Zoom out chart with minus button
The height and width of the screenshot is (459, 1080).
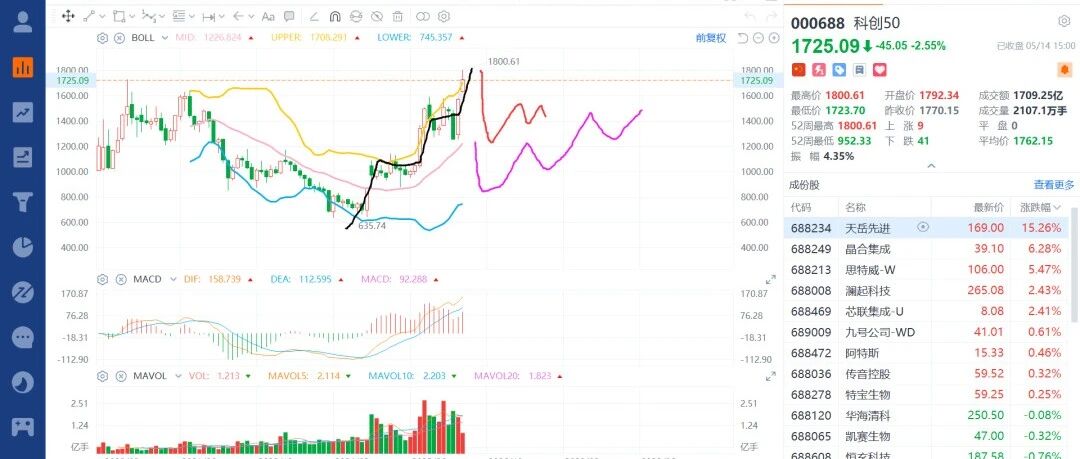(758, 38)
